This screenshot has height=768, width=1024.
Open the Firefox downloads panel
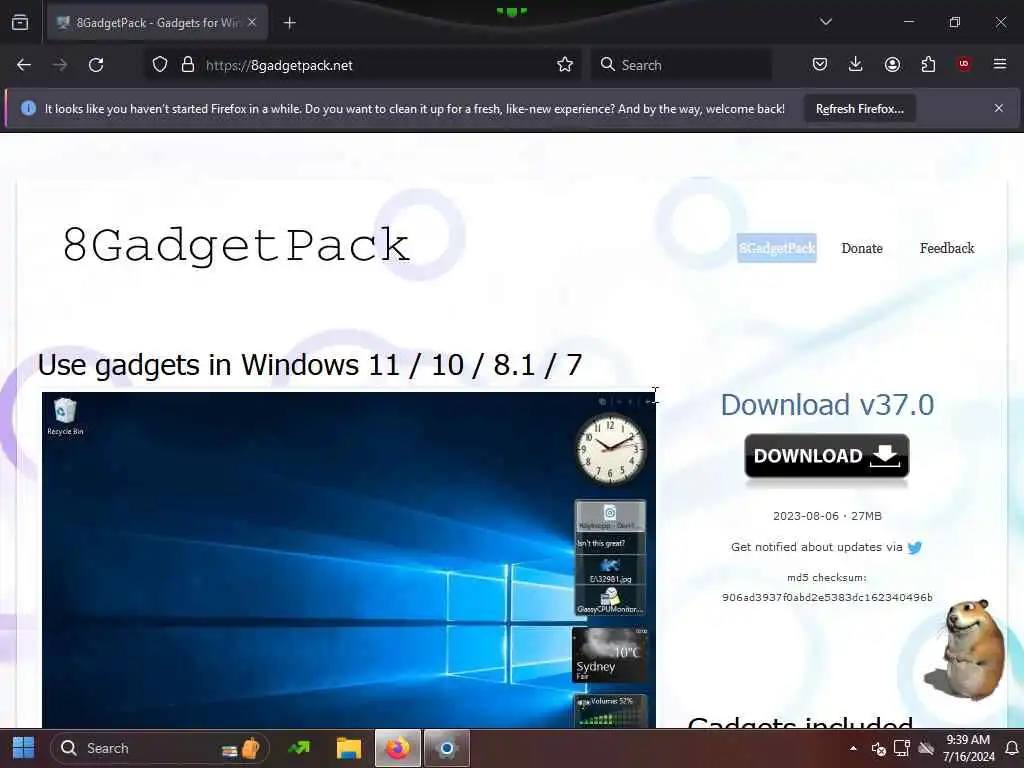pyautogui.click(x=856, y=64)
